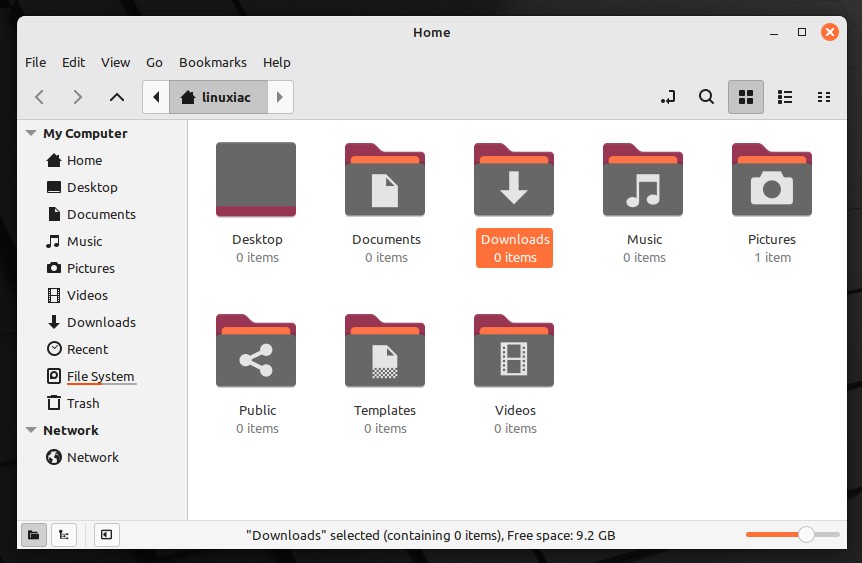Image resolution: width=862 pixels, height=563 pixels.
Task: Click the linuxiac path button
Action: tap(218, 97)
